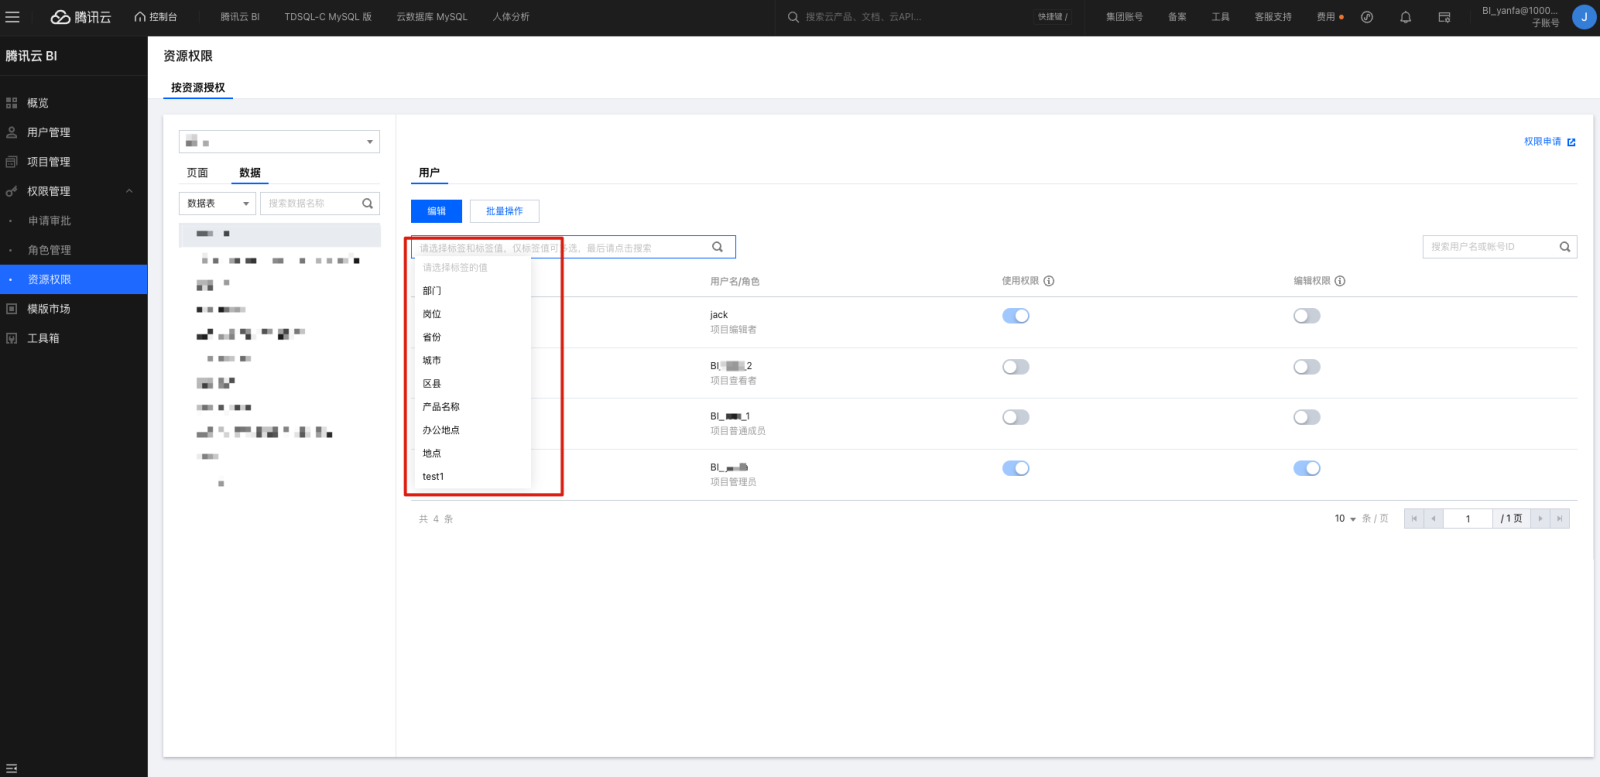
Task: Toggle use permission for the 项目管理员 user
Action: pos(1016,468)
